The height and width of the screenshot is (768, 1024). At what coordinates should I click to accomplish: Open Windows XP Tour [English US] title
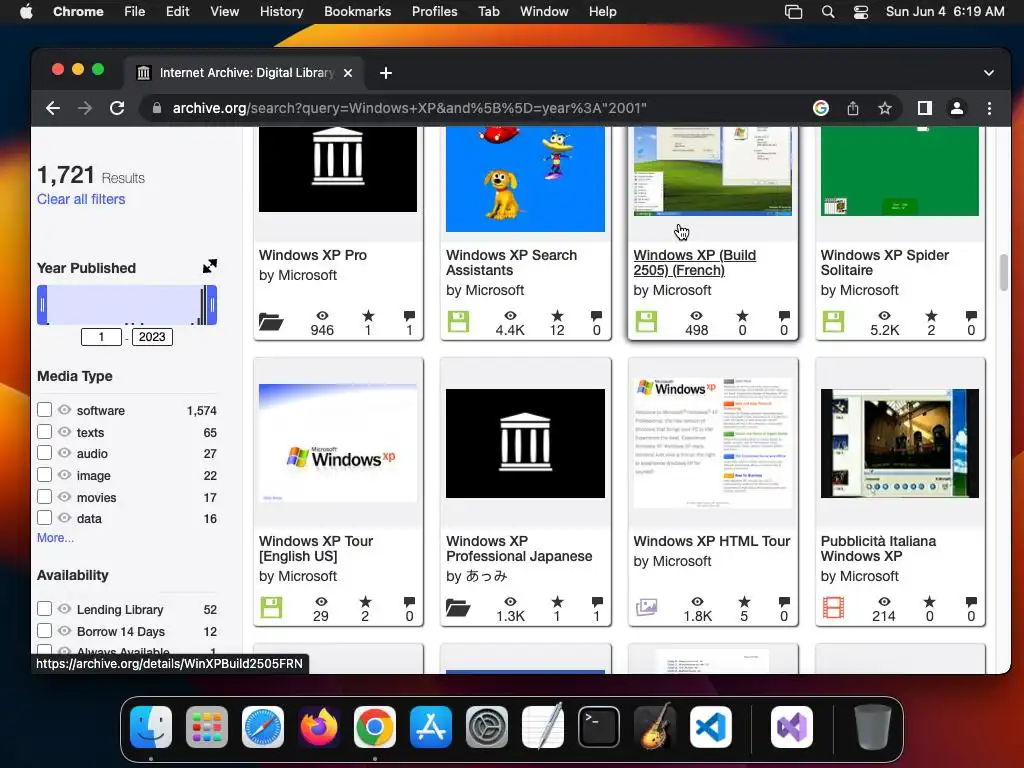tap(315, 549)
